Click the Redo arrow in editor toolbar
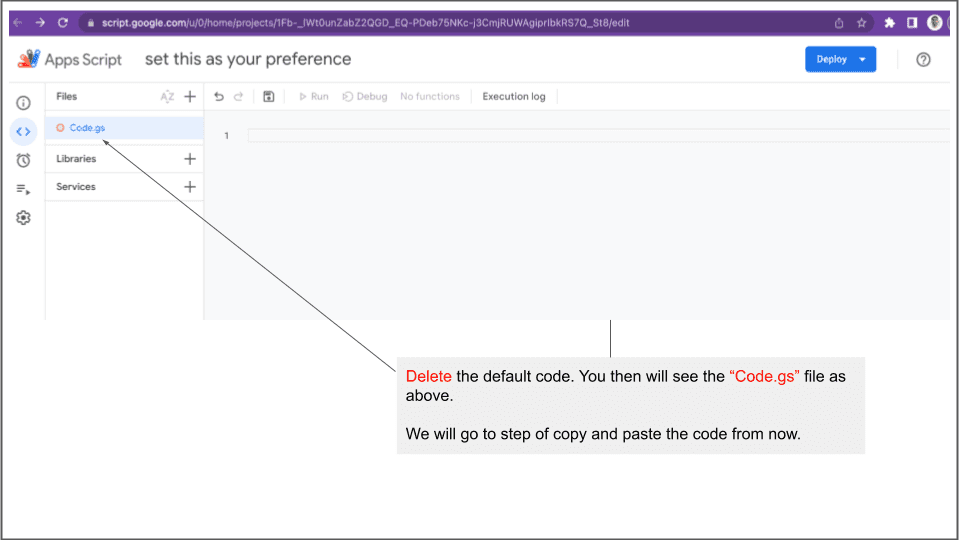This screenshot has height=540, width=960. (x=238, y=97)
